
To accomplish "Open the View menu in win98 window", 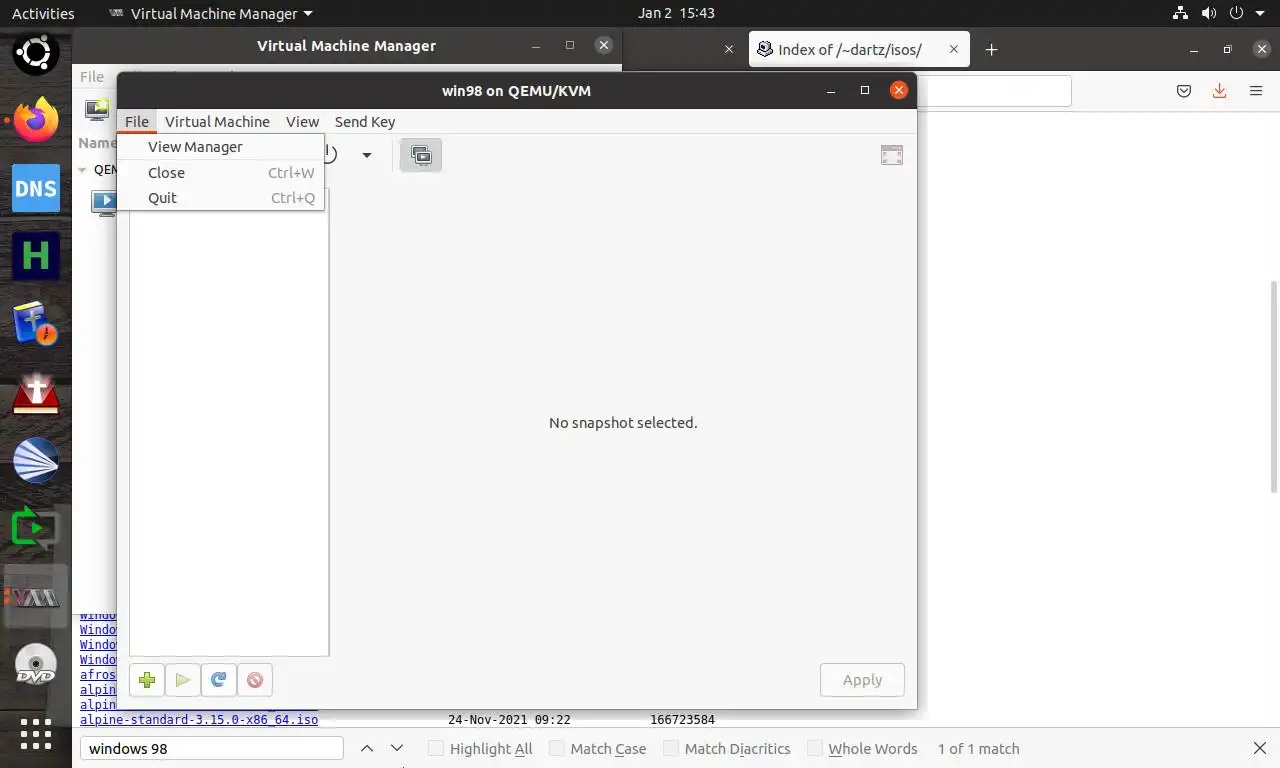I will coord(302,121).
